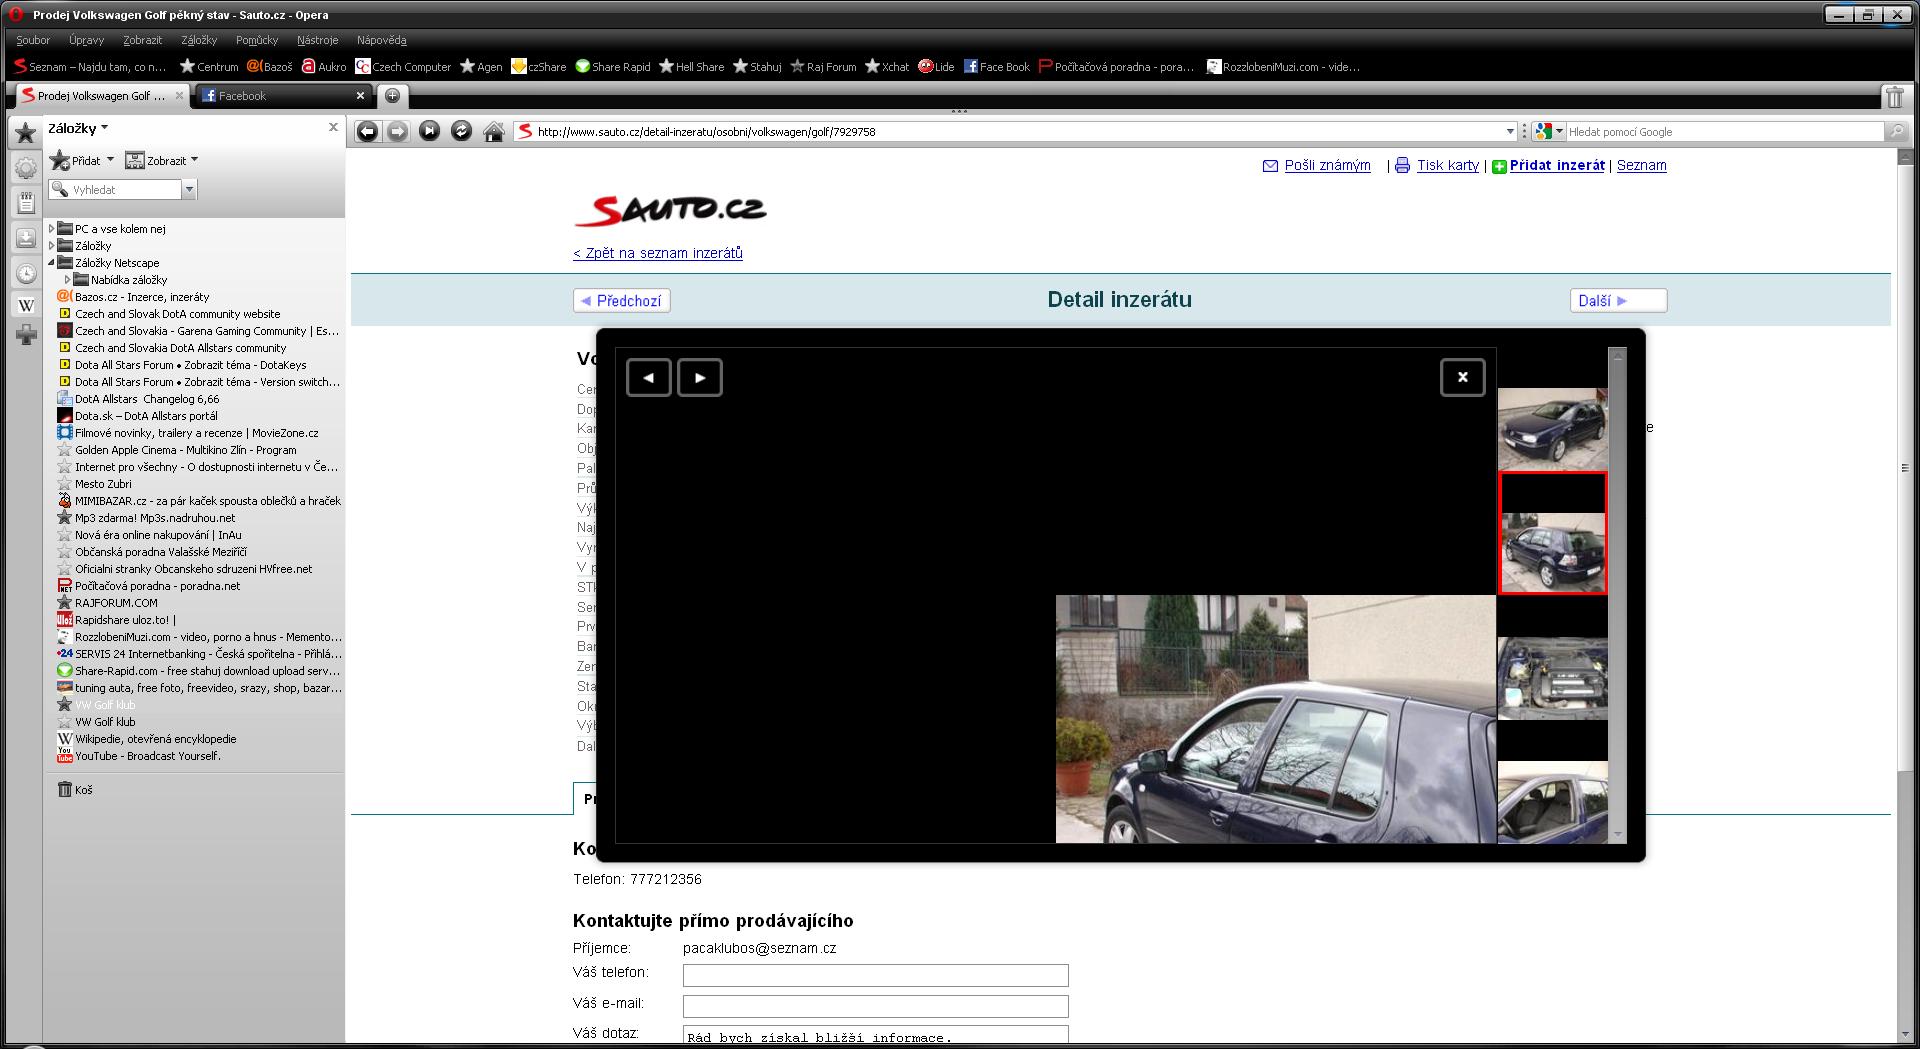This screenshot has height=1049, width=1920.
Task: Click the fast-forward navigation icon
Action: (x=429, y=131)
